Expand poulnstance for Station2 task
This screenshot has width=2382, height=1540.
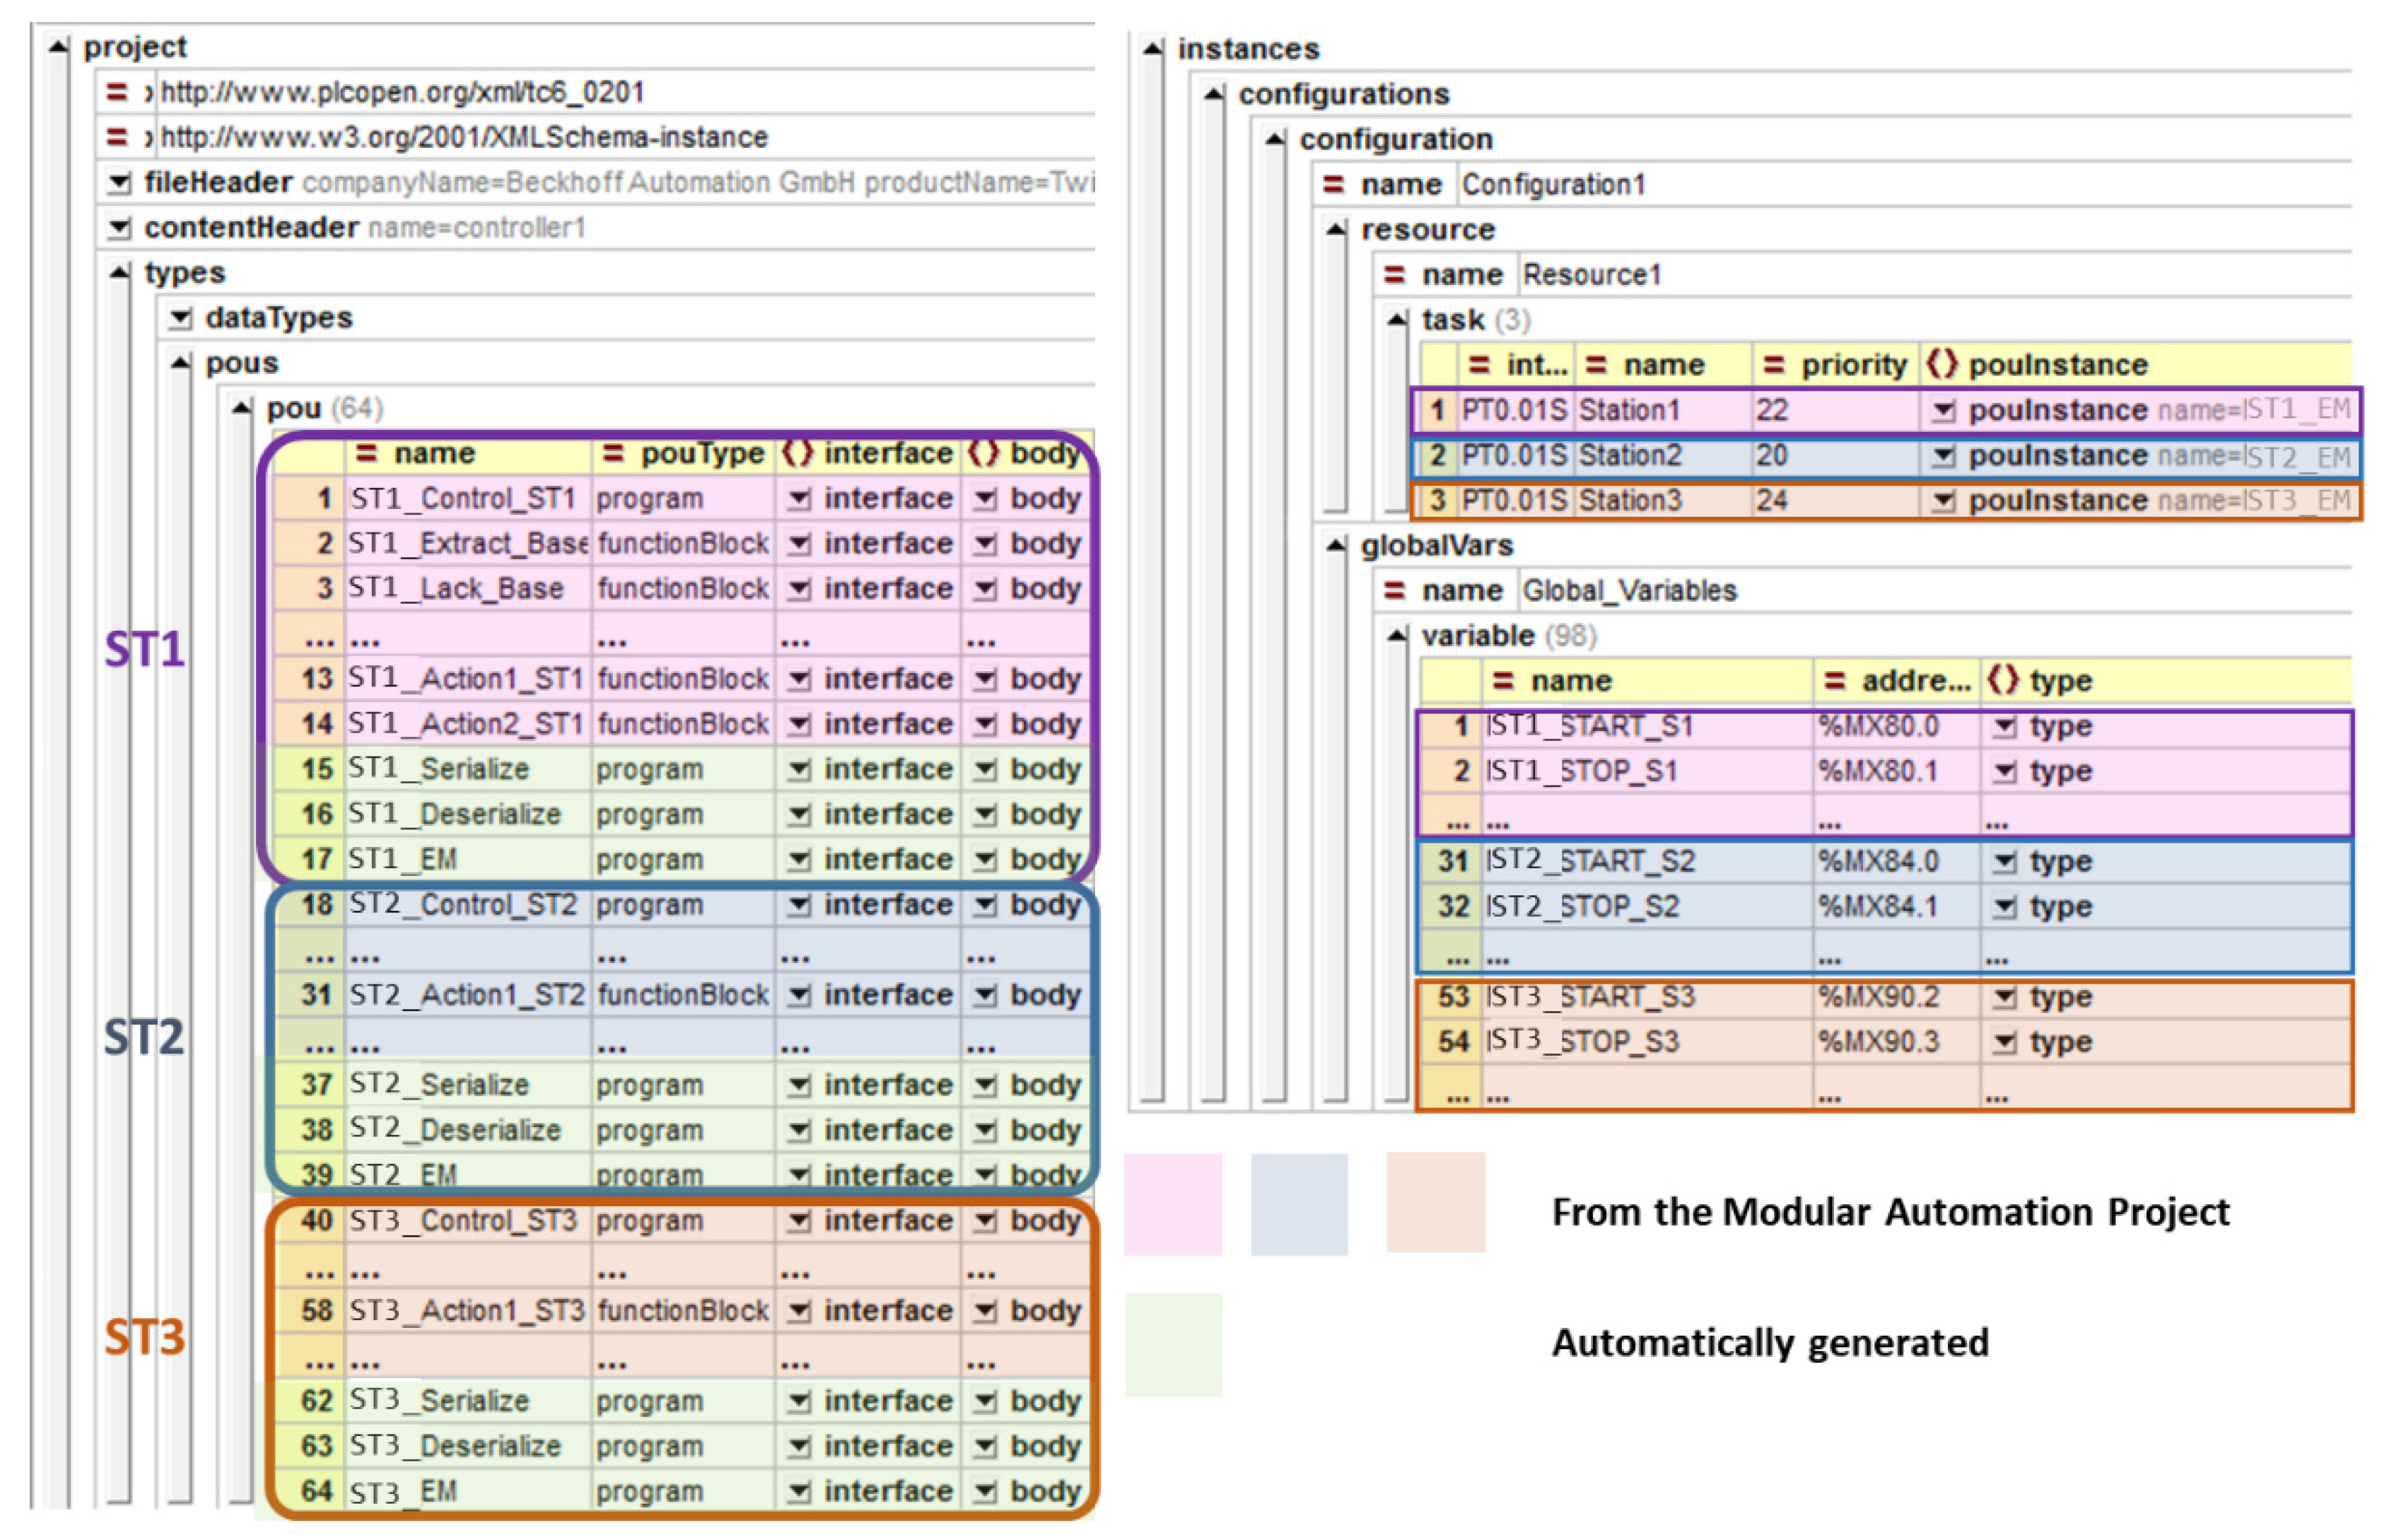1942,456
